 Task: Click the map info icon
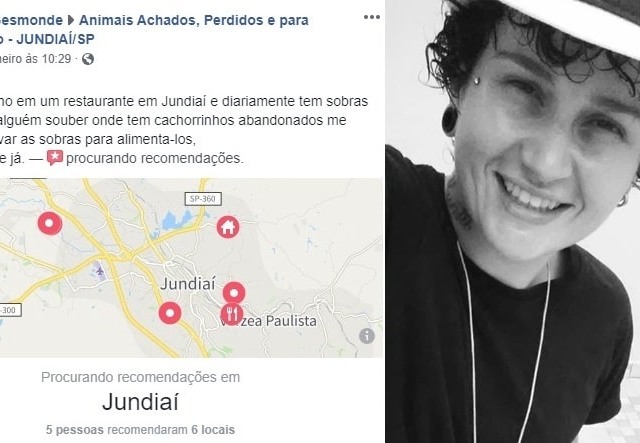coord(367,336)
